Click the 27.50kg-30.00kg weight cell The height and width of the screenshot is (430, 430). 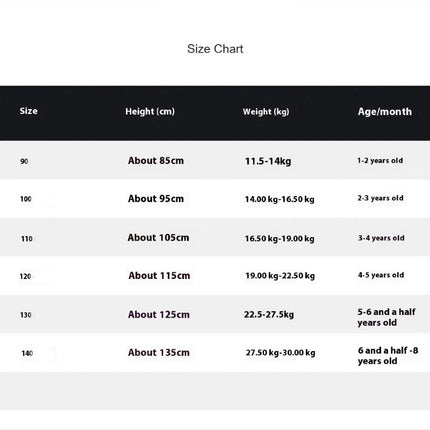(x=281, y=353)
